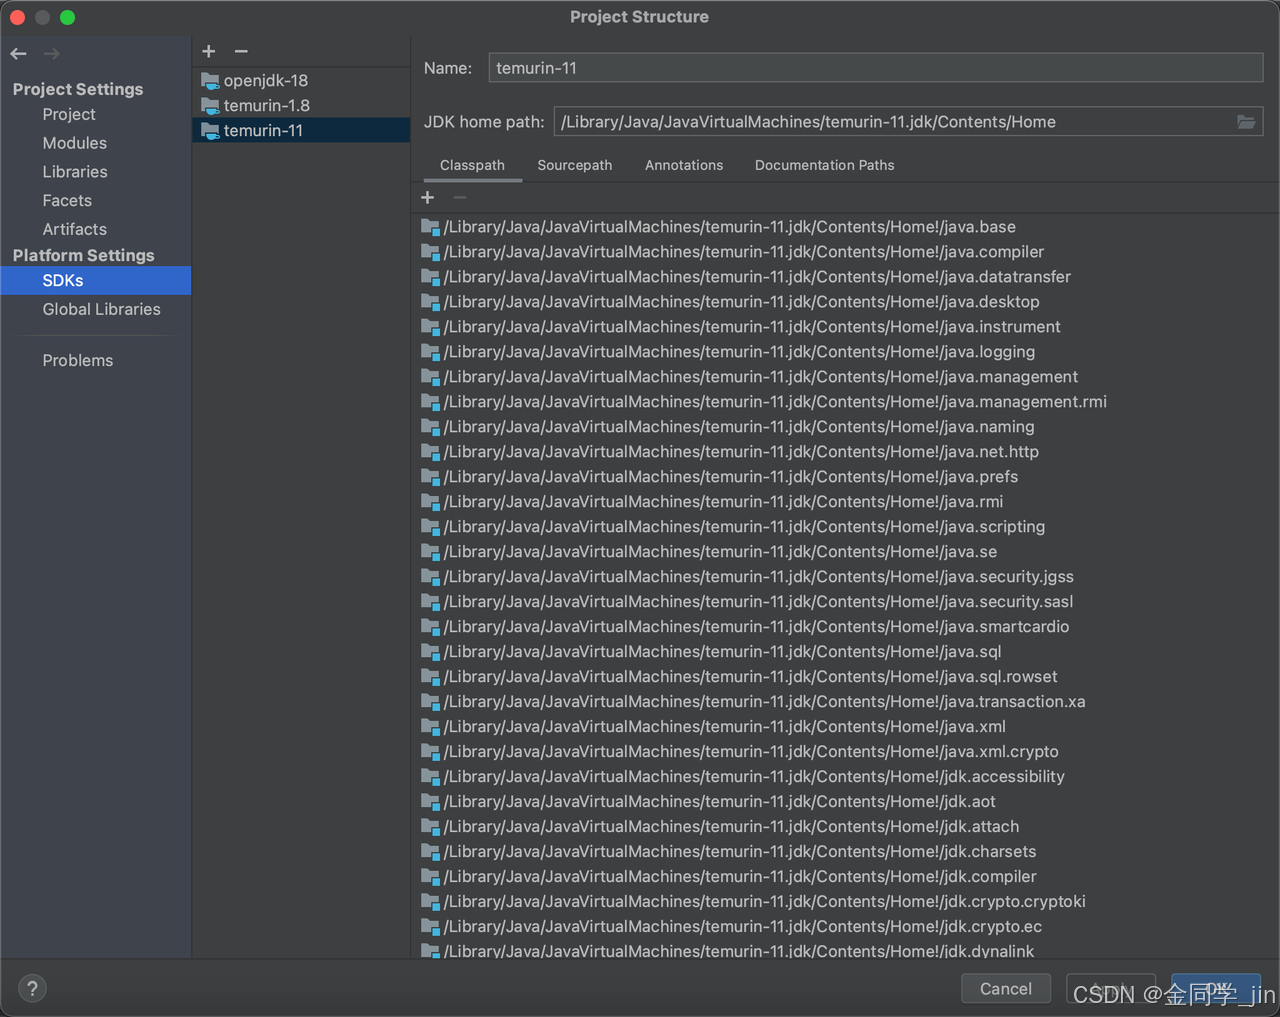Open the Problems section
This screenshot has width=1280, height=1017.
[78, 360]
